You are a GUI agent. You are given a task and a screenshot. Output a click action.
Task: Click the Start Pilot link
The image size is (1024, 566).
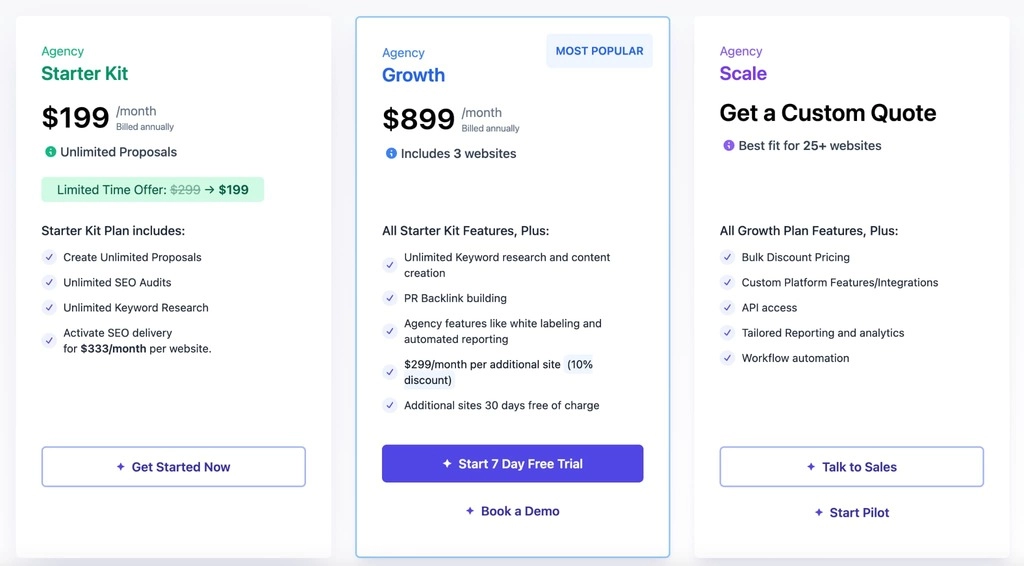(x=852, y=512)
